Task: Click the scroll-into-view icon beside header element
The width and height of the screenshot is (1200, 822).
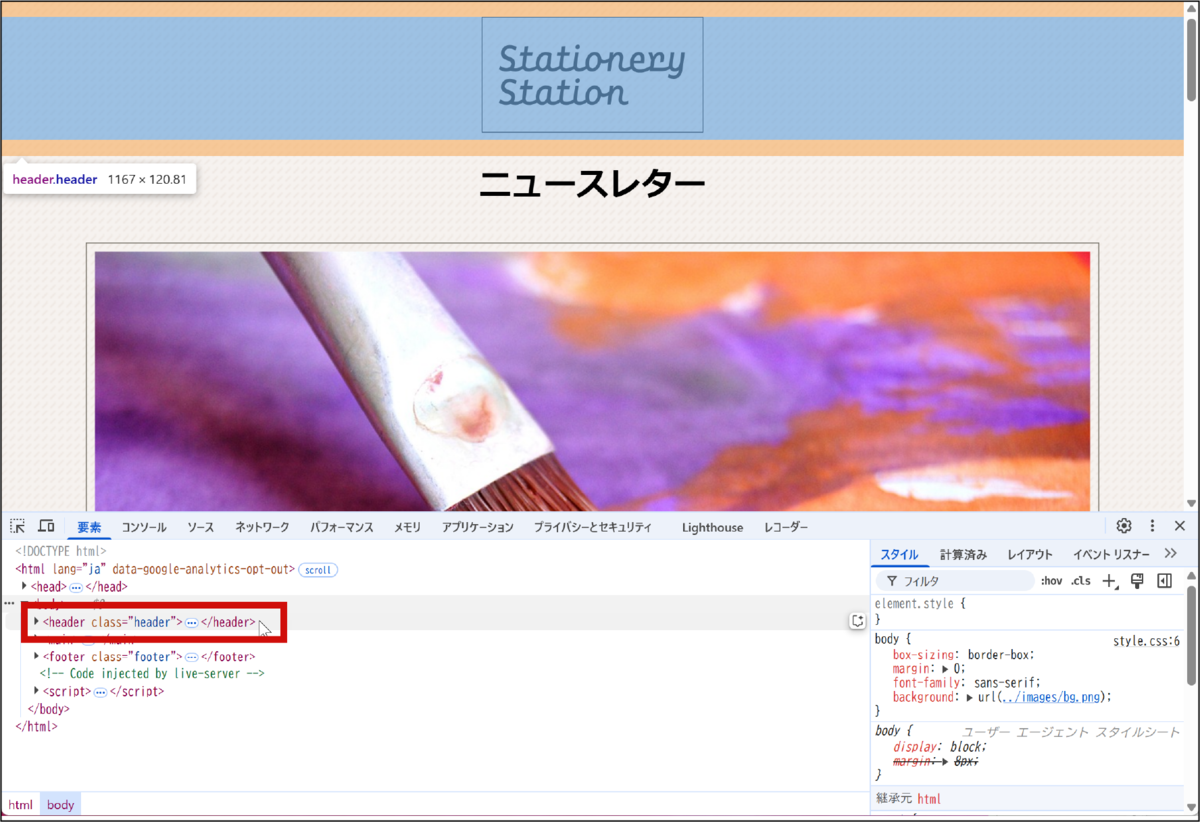Action: [858, 620]
